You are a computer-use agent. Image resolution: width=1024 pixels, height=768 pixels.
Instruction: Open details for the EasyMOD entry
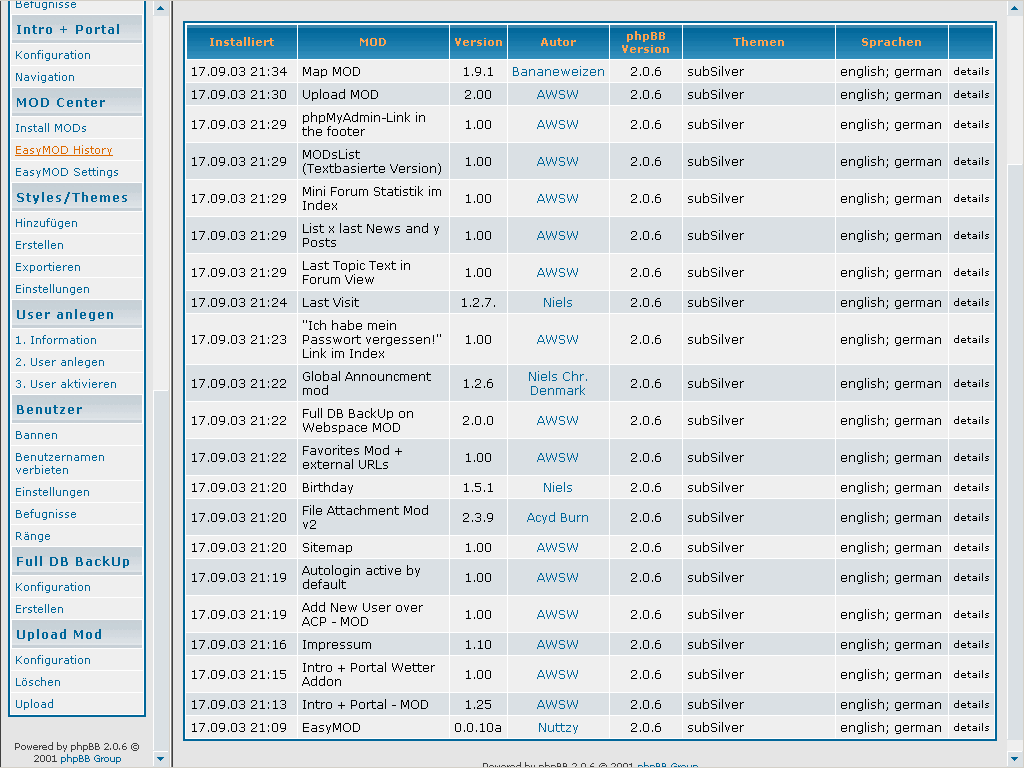click(970, 728)
